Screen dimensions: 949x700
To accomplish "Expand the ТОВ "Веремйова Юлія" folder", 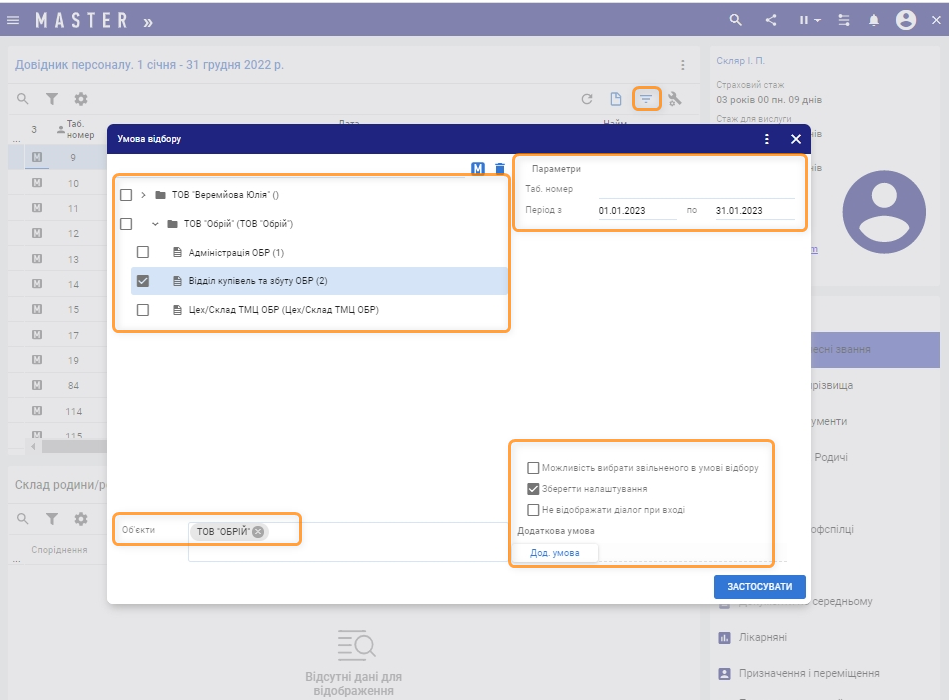I will [144, 195].
